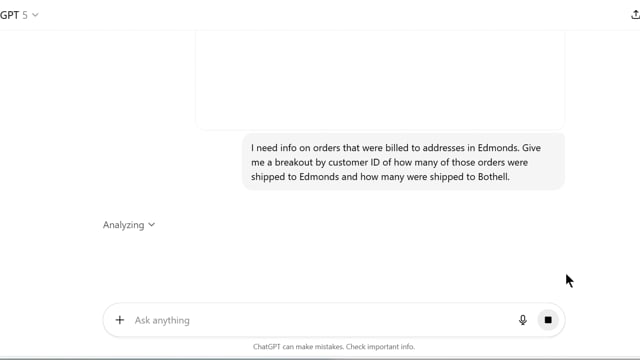Click the Analyzing label text
Image resolution: width=640 pixels, height=360 pixels.
123,225
